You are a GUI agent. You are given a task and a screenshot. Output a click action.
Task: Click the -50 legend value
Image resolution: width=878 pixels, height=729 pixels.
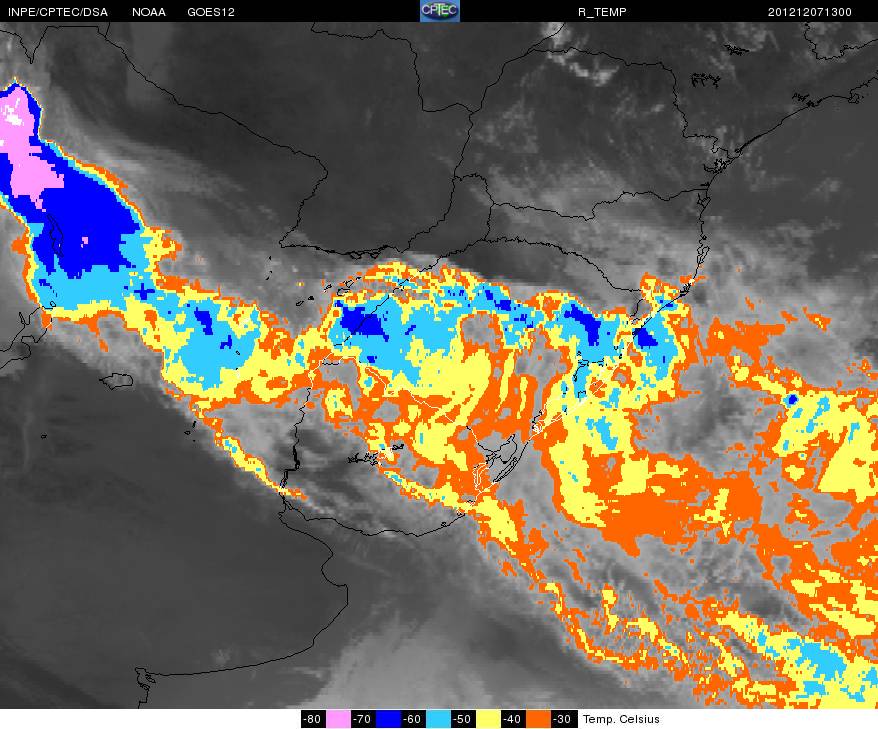[463, 719]
